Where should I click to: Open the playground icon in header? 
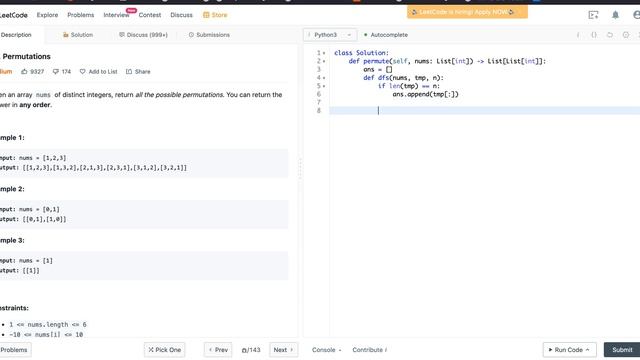point(593,15)
